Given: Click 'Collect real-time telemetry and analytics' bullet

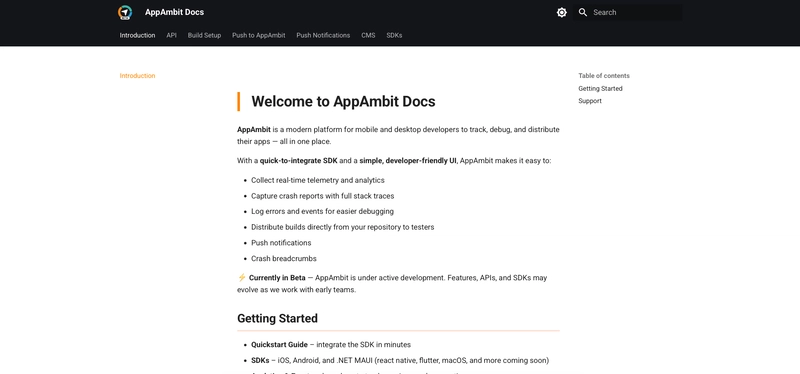Looking at the screenshot, I should 318,180.
